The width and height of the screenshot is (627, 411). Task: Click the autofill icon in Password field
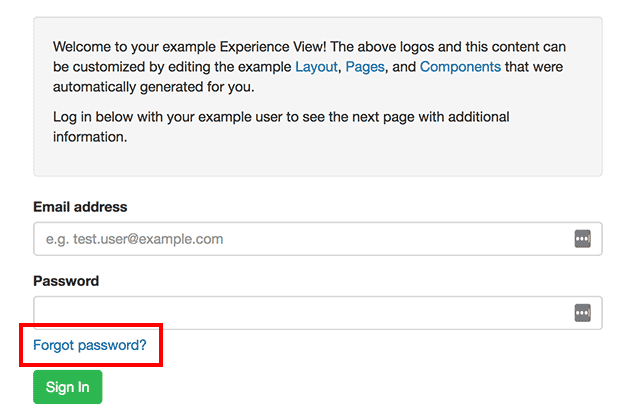[583, 313]
